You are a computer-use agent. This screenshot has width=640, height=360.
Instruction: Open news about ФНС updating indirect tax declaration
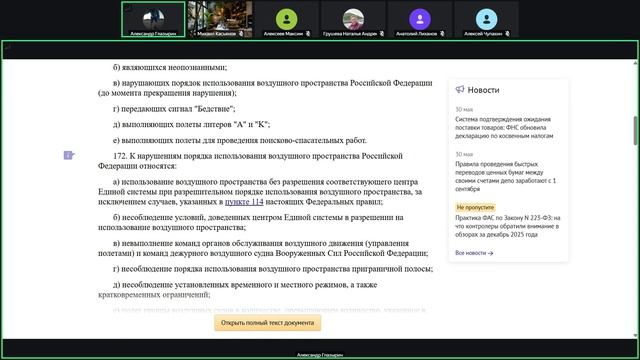(504, 127)
